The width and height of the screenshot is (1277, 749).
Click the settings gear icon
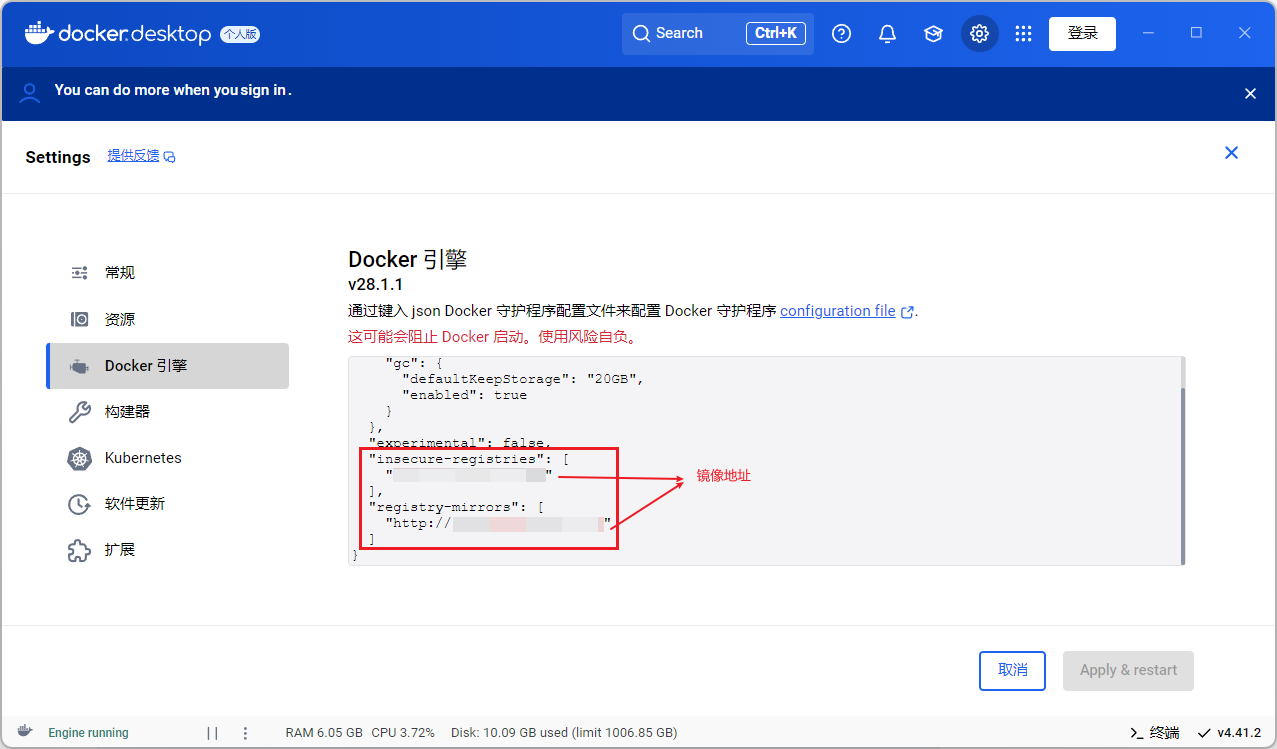pyautogui.click(x=979, y=34)
